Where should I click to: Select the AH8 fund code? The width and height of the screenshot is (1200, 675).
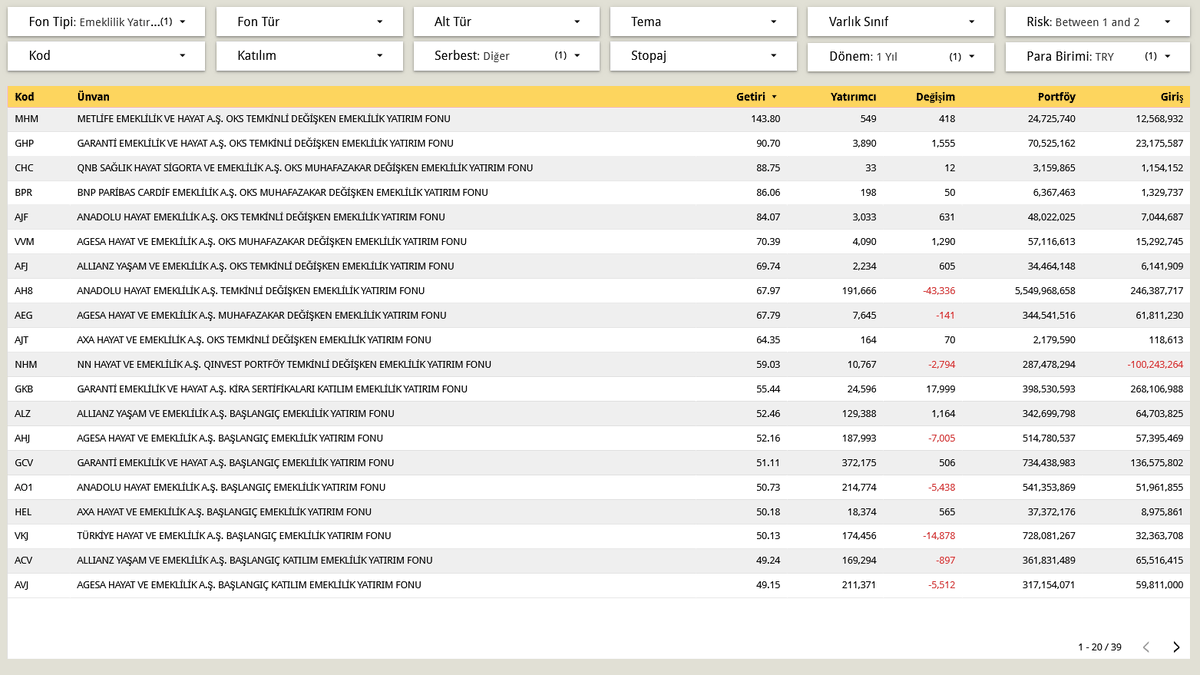(x=24, y=291)
